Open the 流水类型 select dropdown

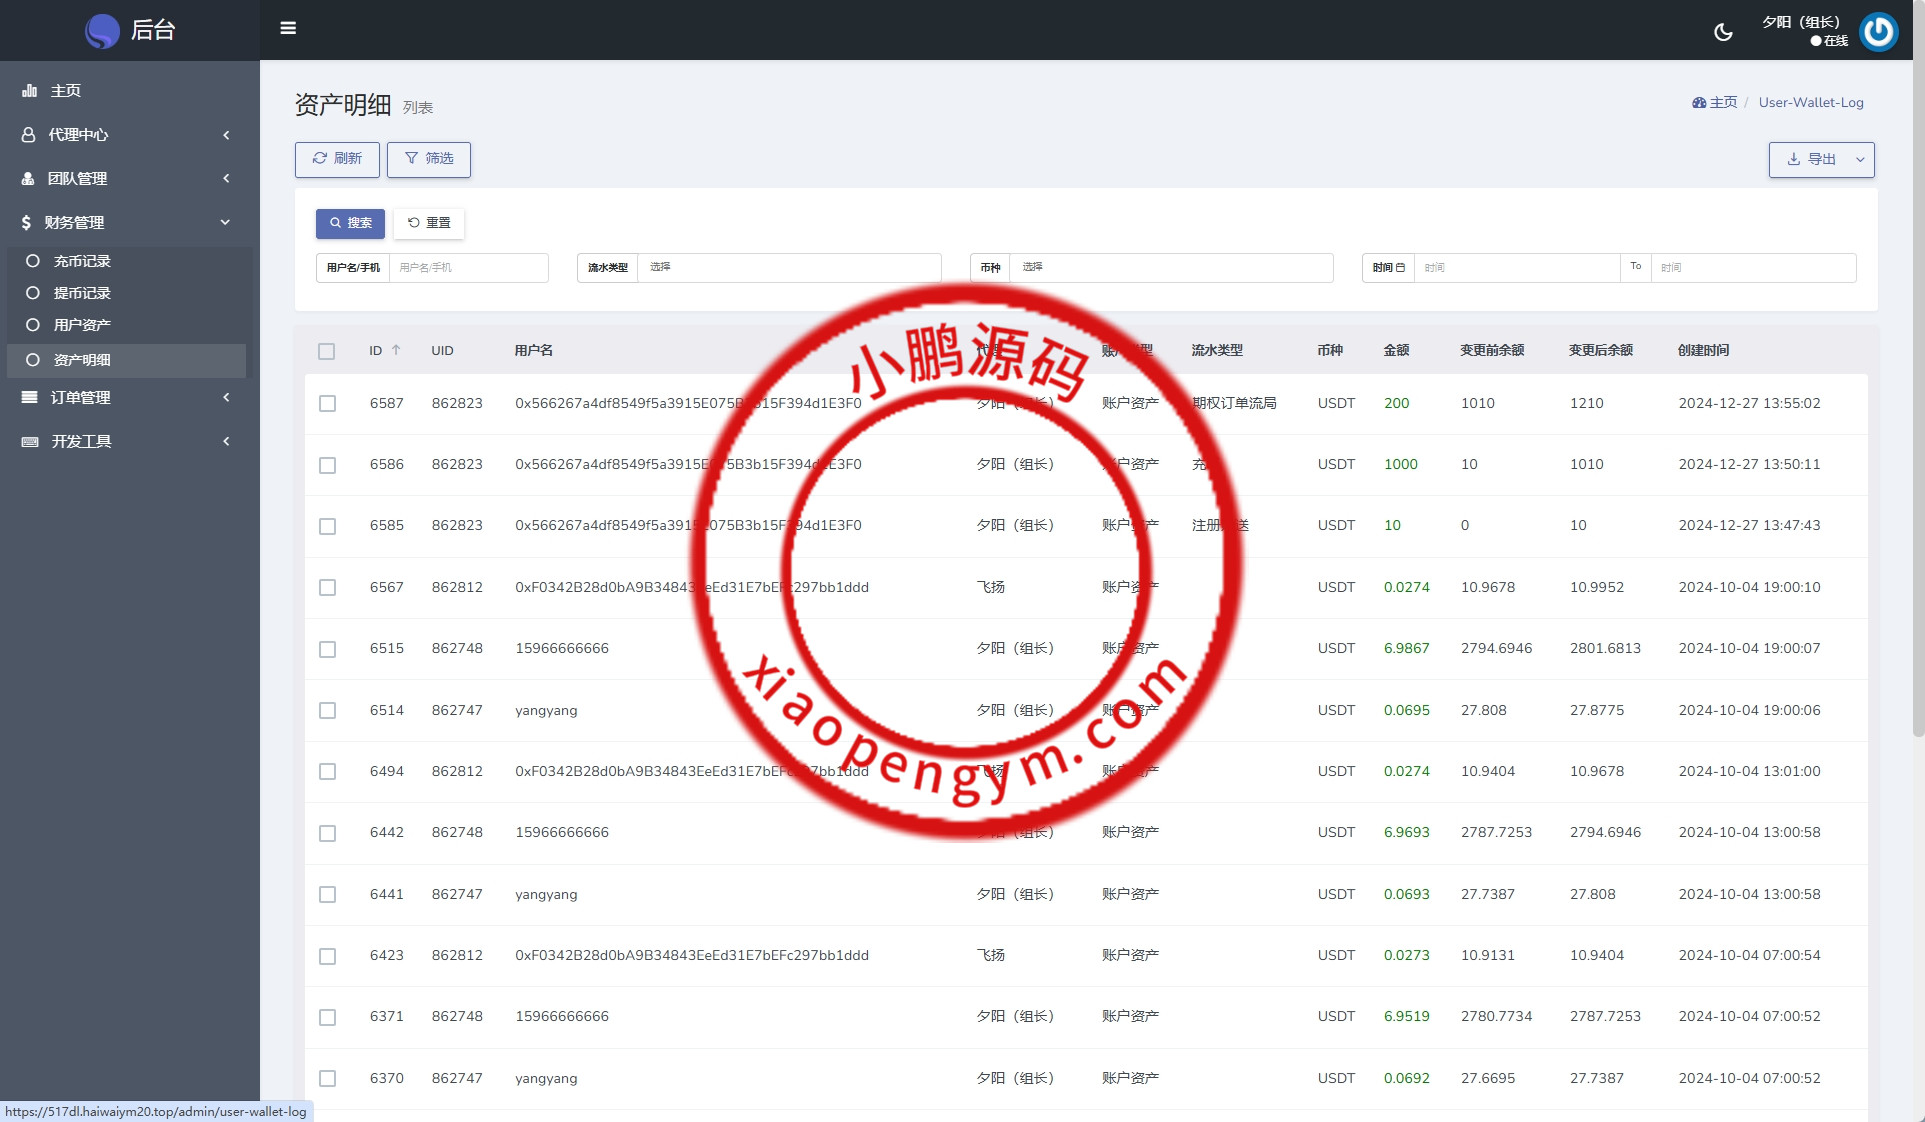point(789,268)
